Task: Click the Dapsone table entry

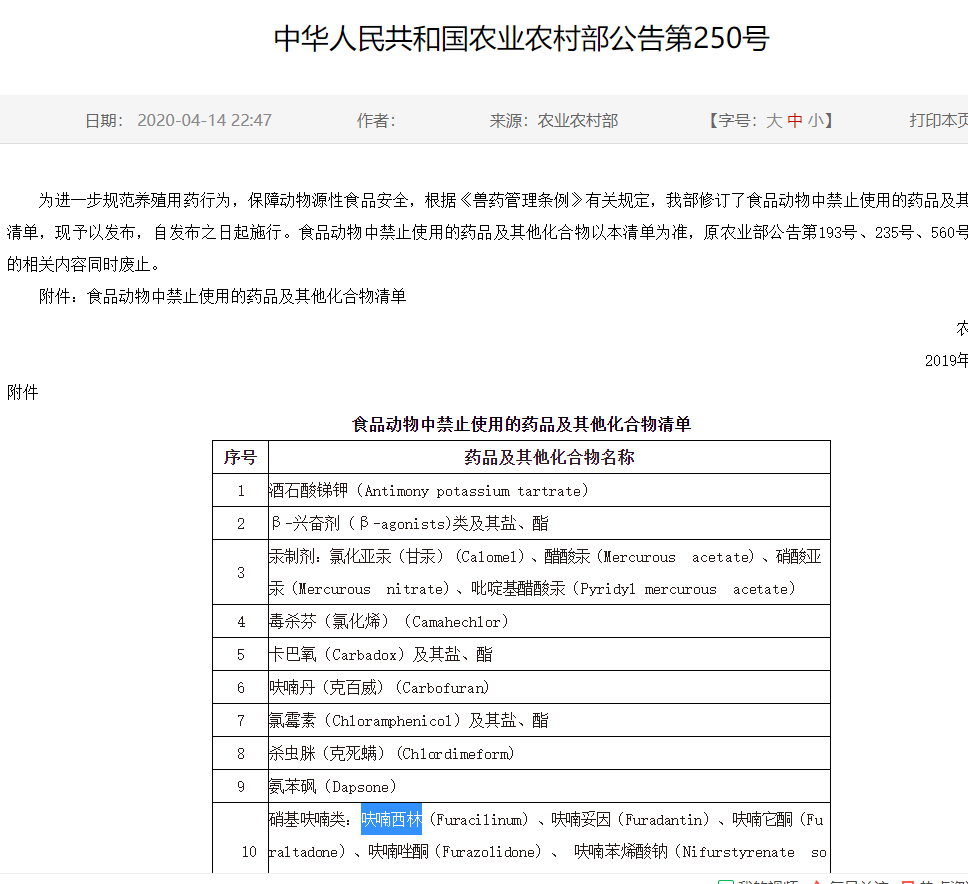Action: point(333,787)
